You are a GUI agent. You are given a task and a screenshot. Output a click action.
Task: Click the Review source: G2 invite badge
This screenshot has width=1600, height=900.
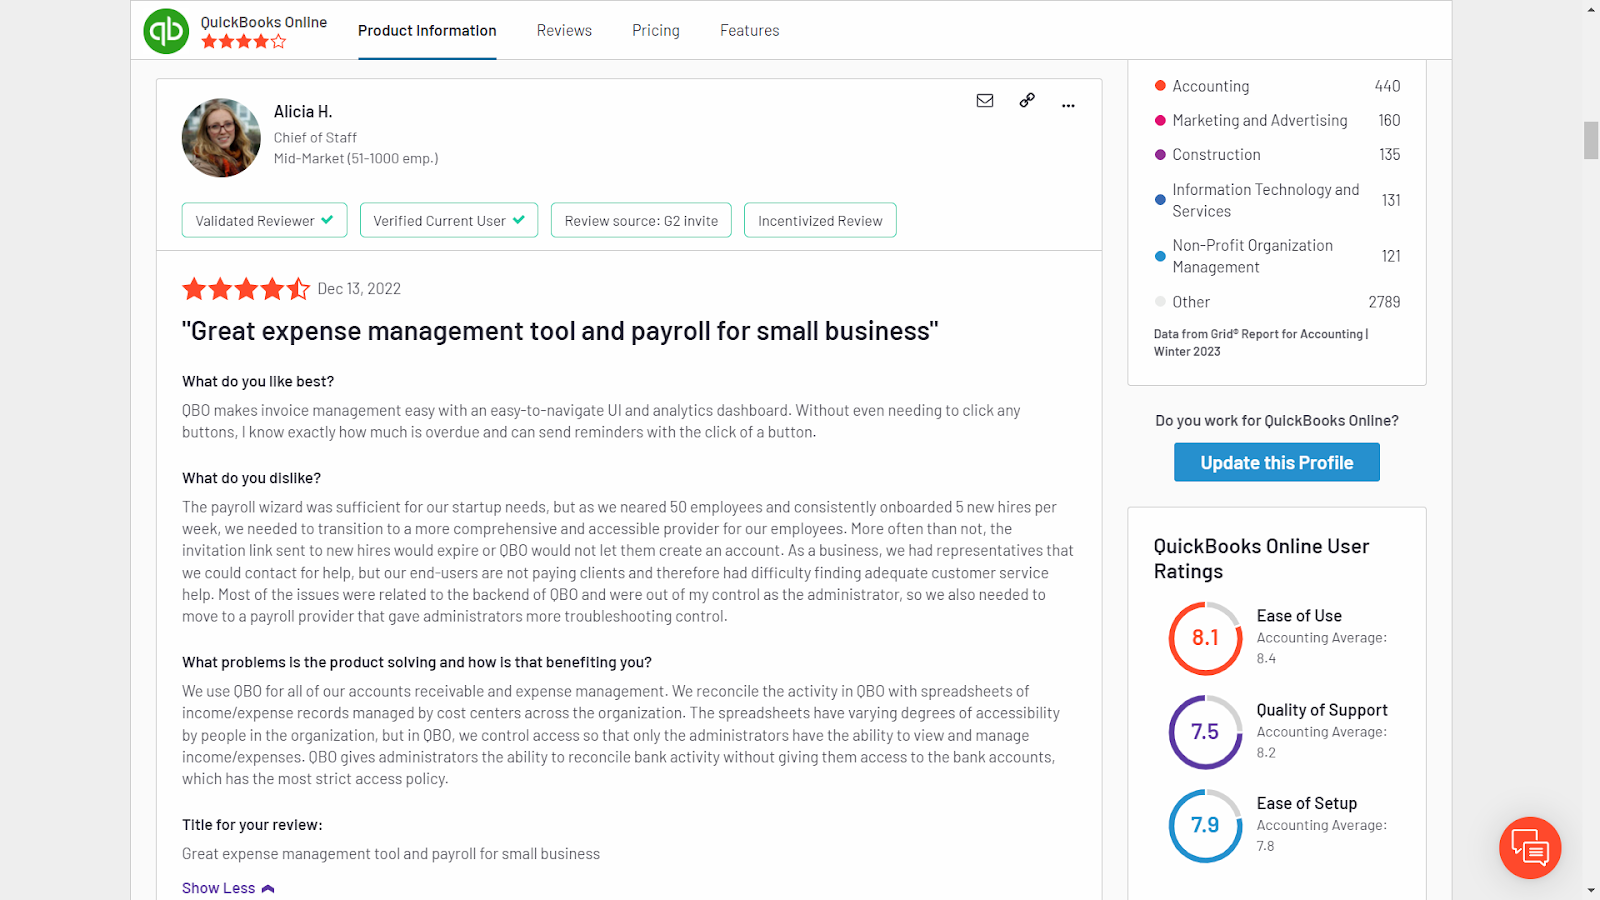pos(641,220)
